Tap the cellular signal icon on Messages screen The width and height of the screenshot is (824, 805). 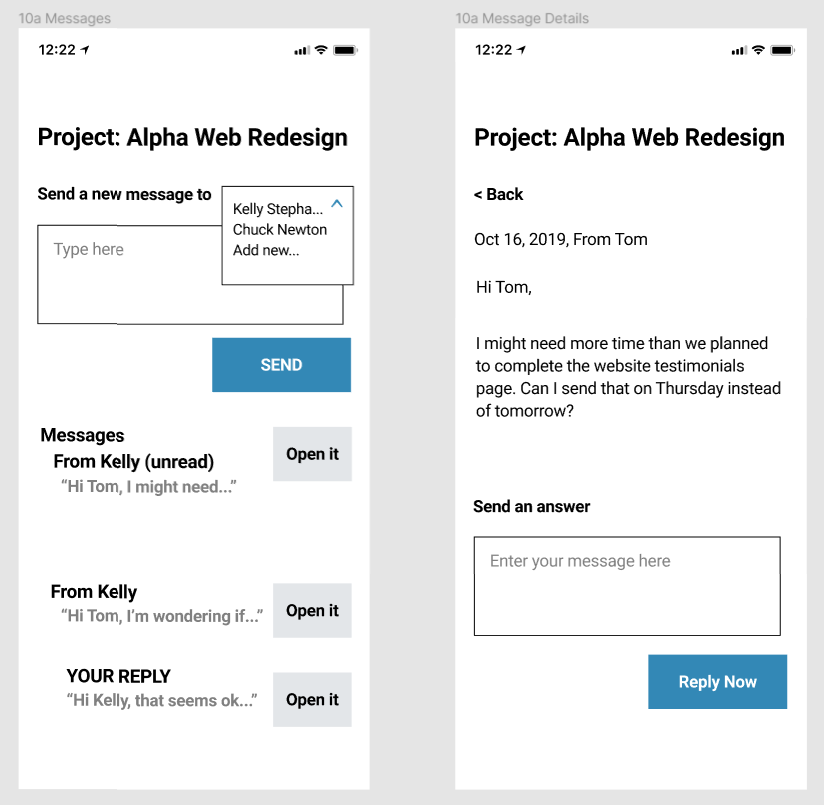[302, 51]
